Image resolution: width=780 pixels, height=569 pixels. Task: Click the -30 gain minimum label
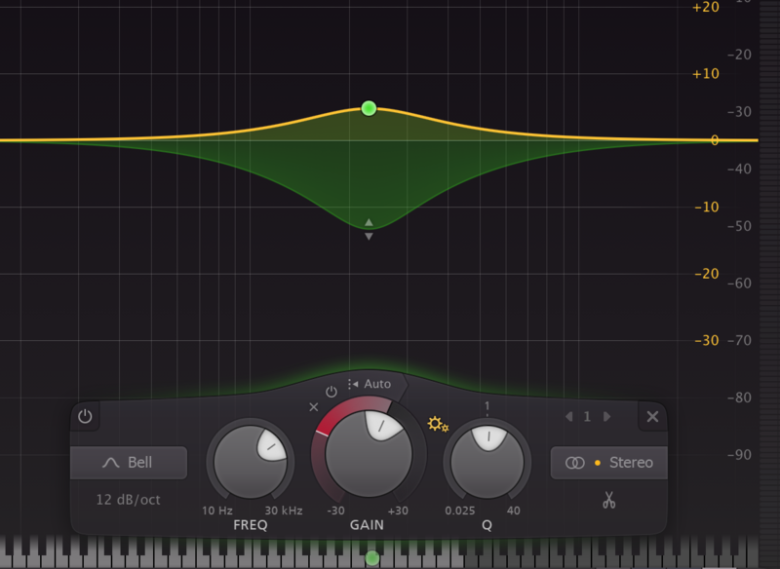[x=336, y=511]
